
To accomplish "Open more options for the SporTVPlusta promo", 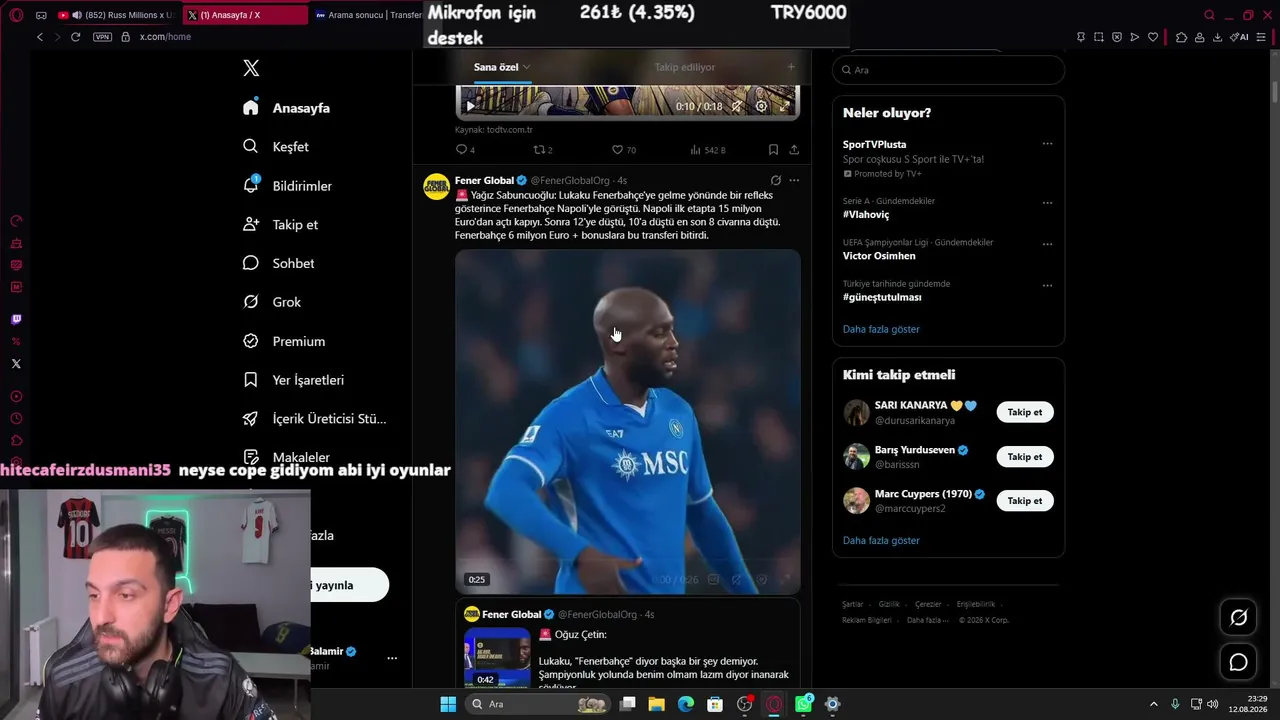I will click(1047, 144).
